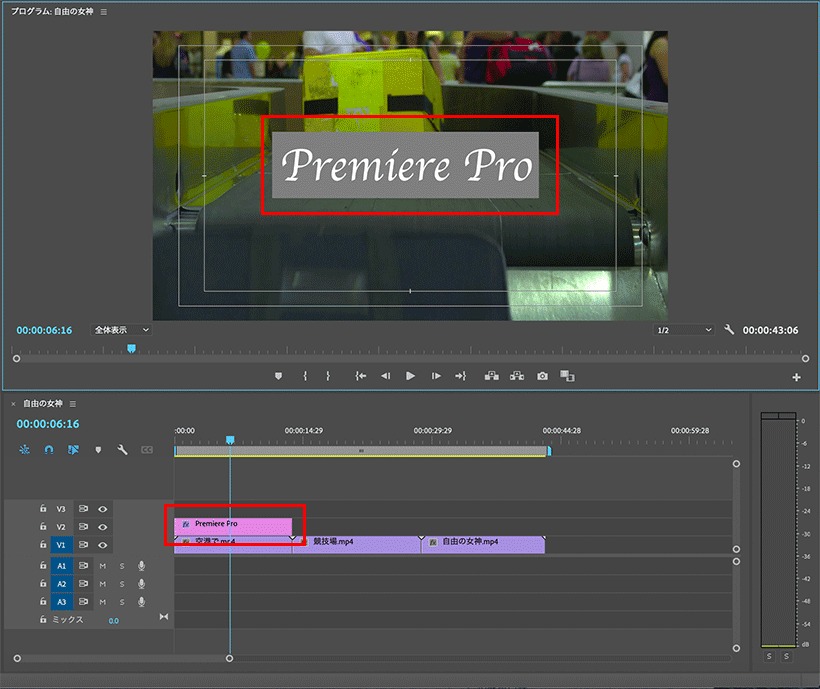Close the 自由の女神 timeline tab
The width and height of the screenshot is (820, 689).
tap(13, 404)
